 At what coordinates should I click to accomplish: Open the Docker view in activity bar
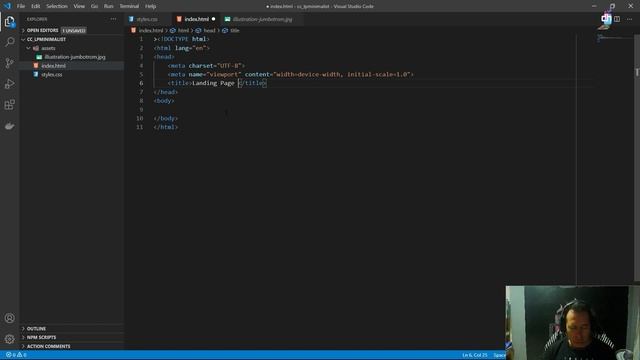10,126
